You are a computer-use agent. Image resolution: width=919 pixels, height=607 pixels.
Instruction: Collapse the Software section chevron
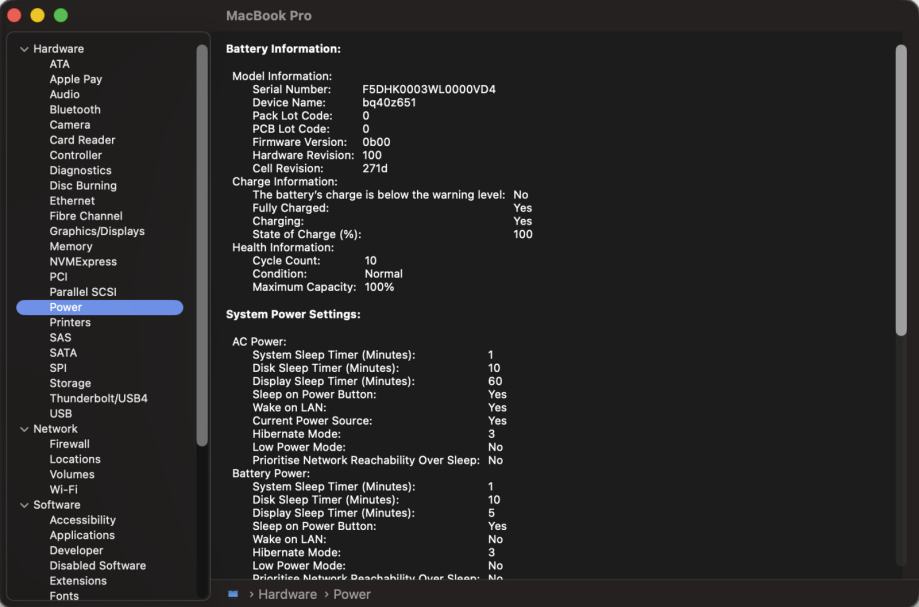[24, 505]
